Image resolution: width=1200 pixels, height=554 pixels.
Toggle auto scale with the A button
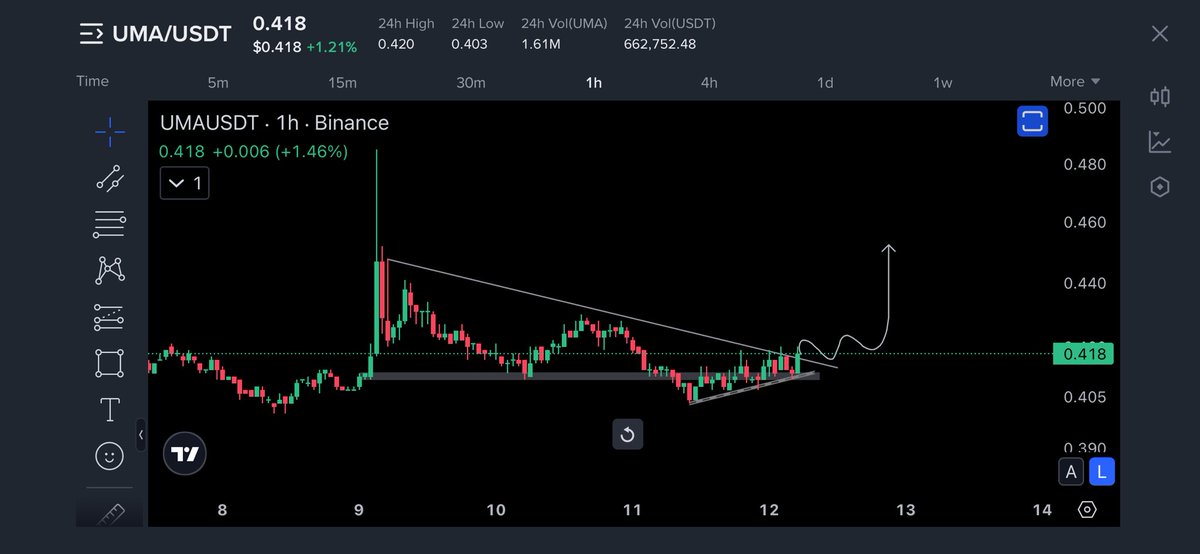pyautogui.click(x=1071, y=472)
